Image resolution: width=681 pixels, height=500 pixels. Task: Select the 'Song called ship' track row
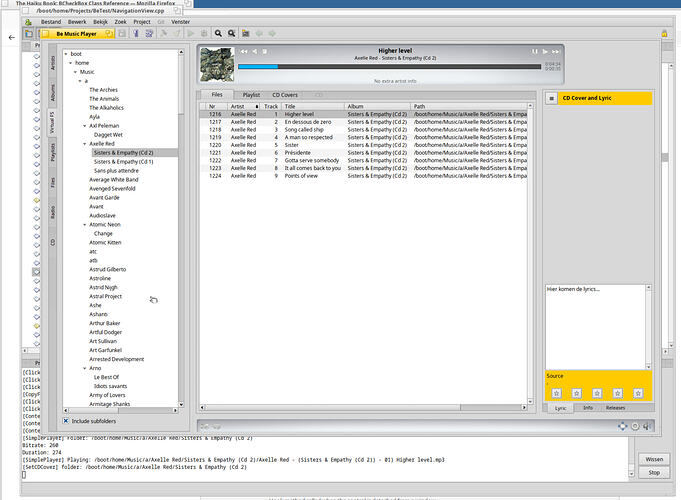[363, 130]
